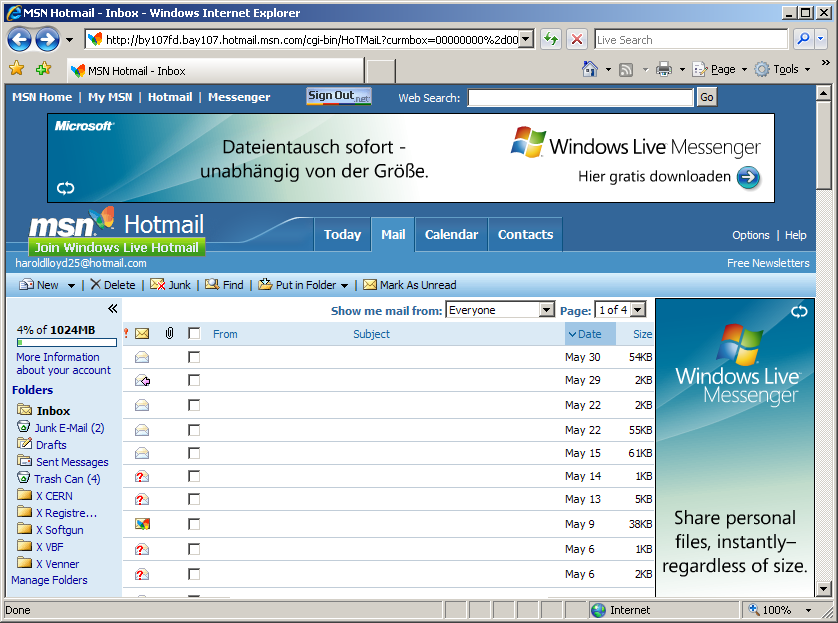Click Put in Folder in the toolbar
This screenshot has width=838, height=623.
(x=298, y=285)
